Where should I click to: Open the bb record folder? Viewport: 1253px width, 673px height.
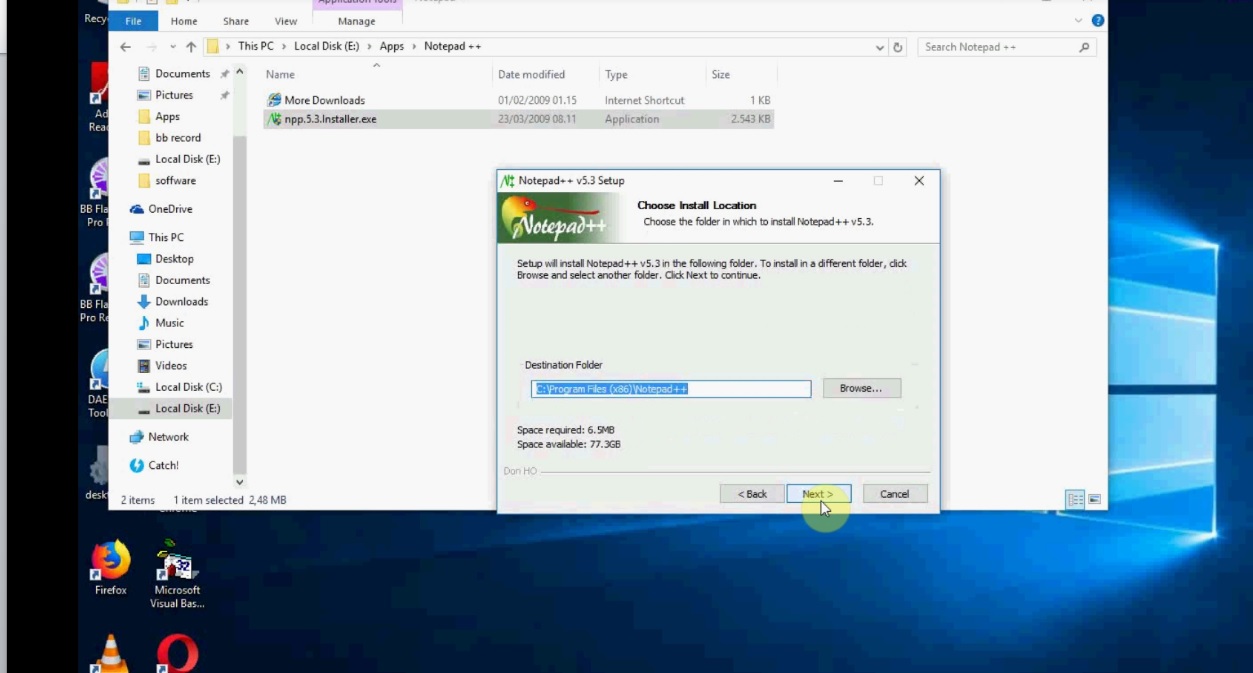coord(178,138)
